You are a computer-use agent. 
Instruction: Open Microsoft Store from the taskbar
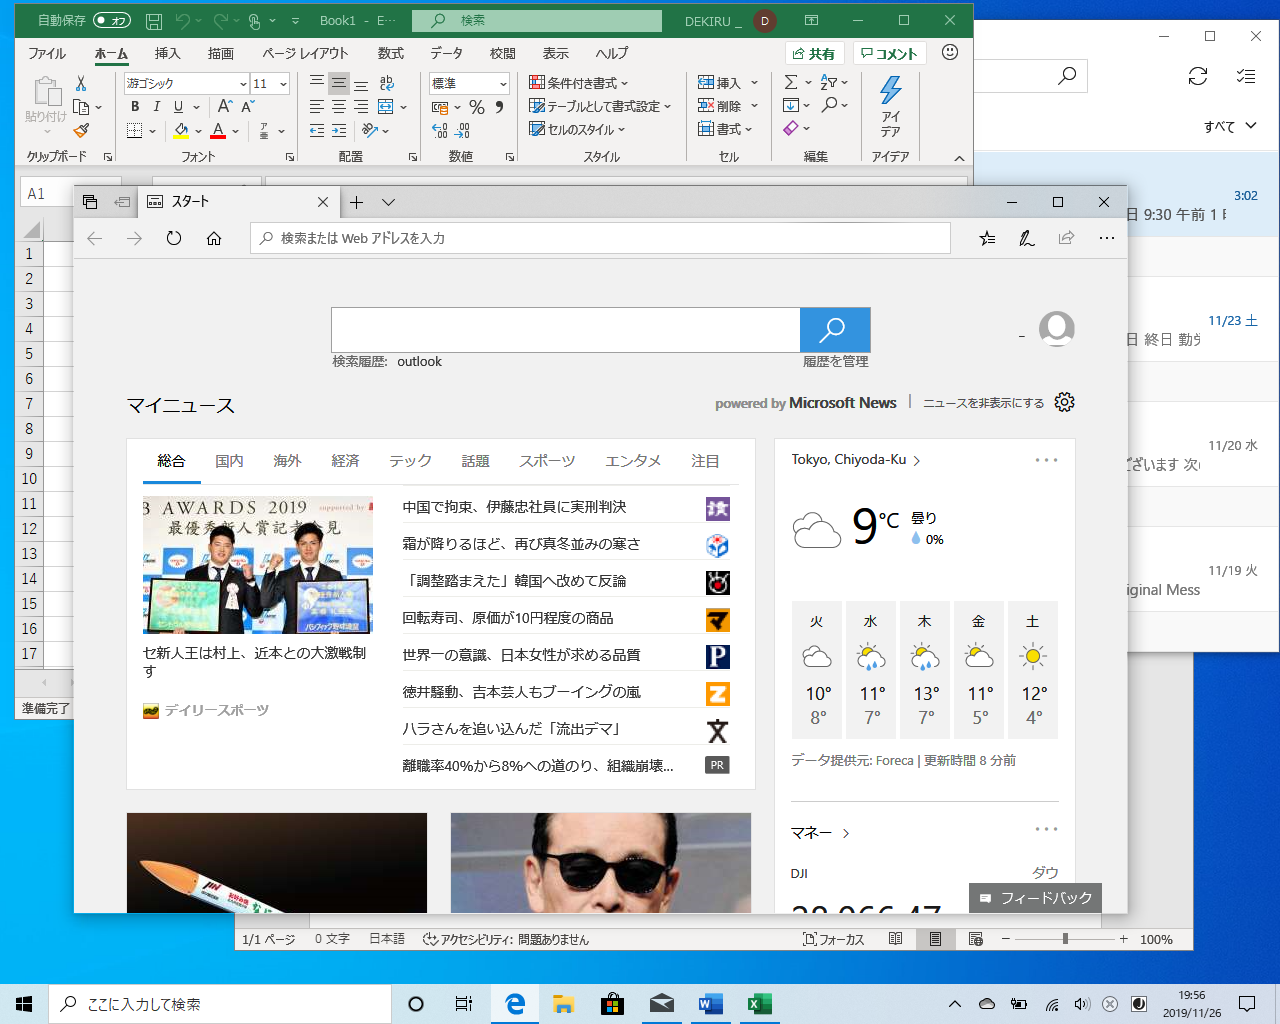pos(613,1004)
